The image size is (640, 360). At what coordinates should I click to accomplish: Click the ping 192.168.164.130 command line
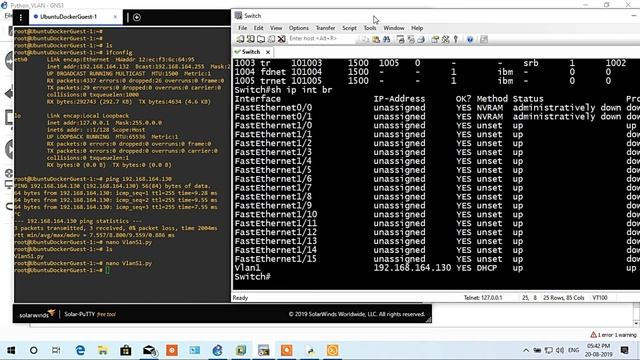139,179
